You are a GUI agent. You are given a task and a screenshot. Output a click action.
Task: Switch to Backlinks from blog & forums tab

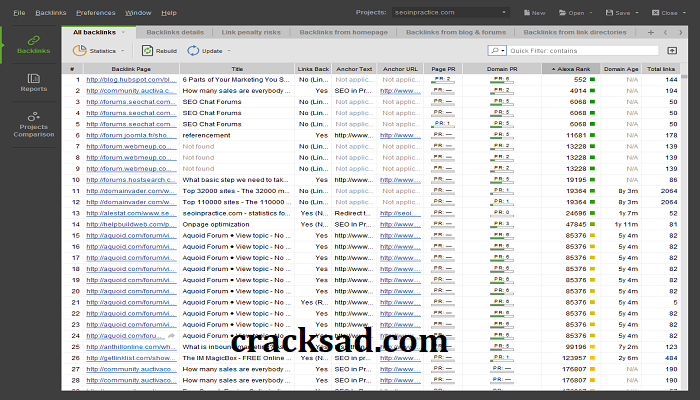point(456,32)
